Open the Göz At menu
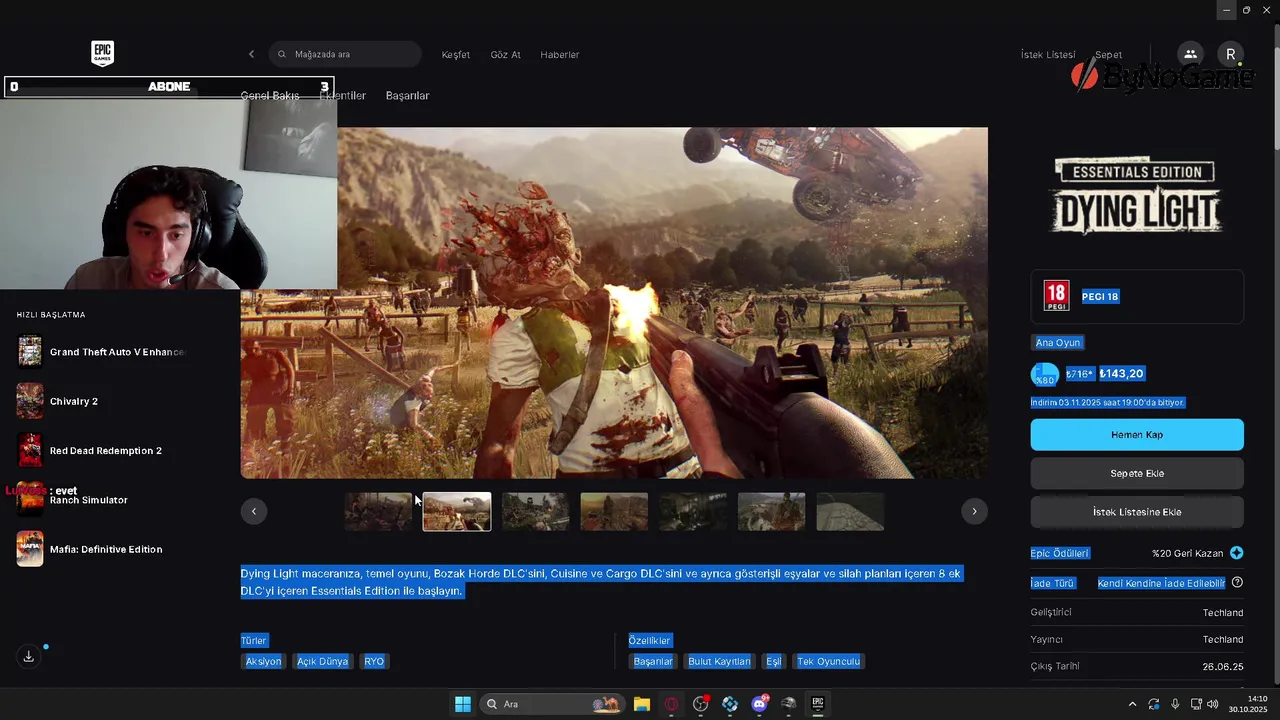Screen dimensions: 1280x720 (x=505, y=54)
